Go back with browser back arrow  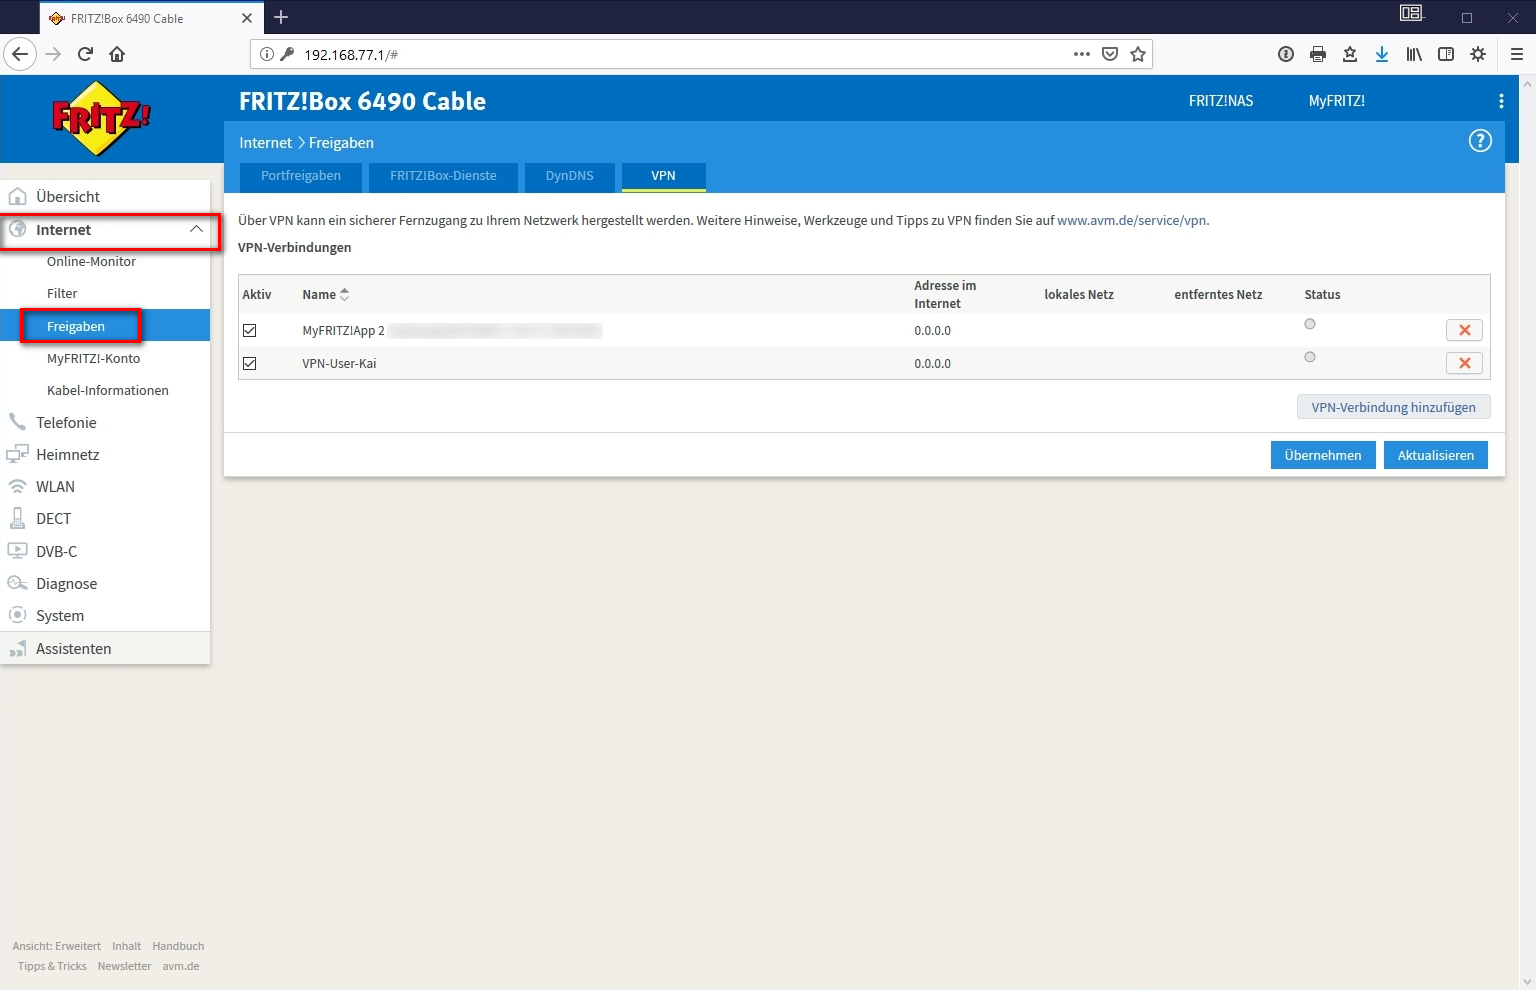[x=20, y=54]
